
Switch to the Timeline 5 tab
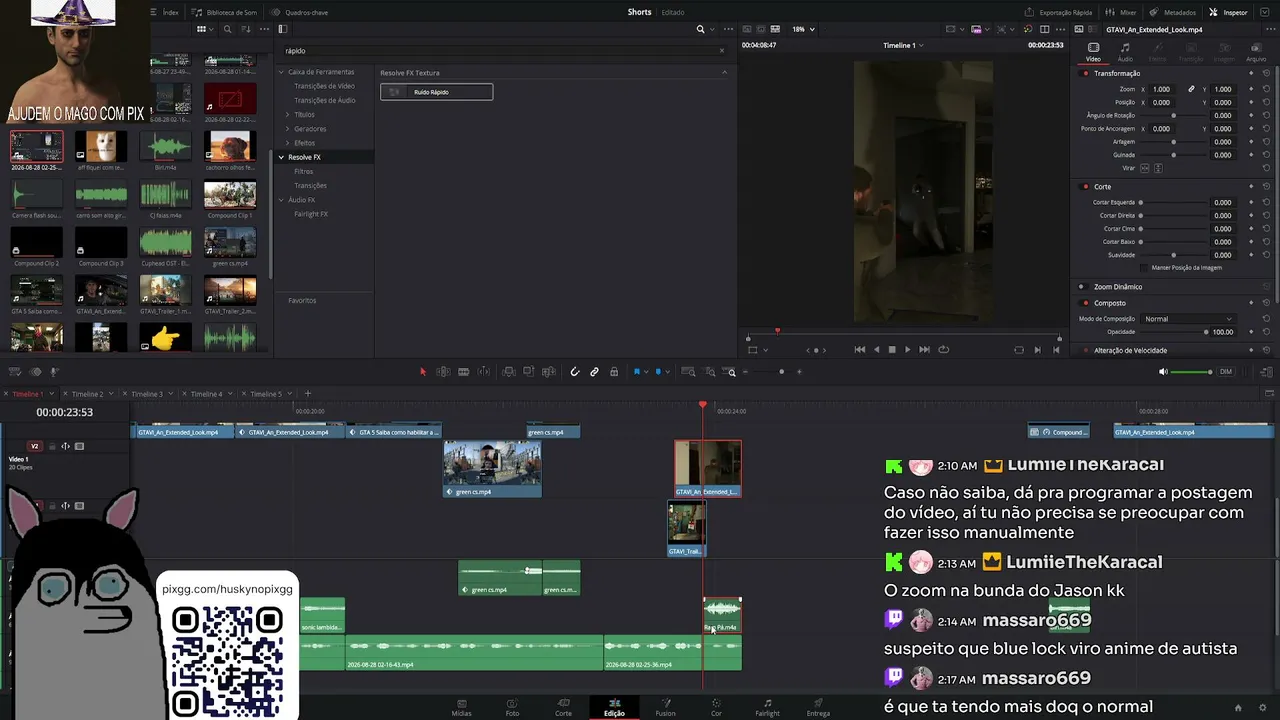tap(265, 394)
